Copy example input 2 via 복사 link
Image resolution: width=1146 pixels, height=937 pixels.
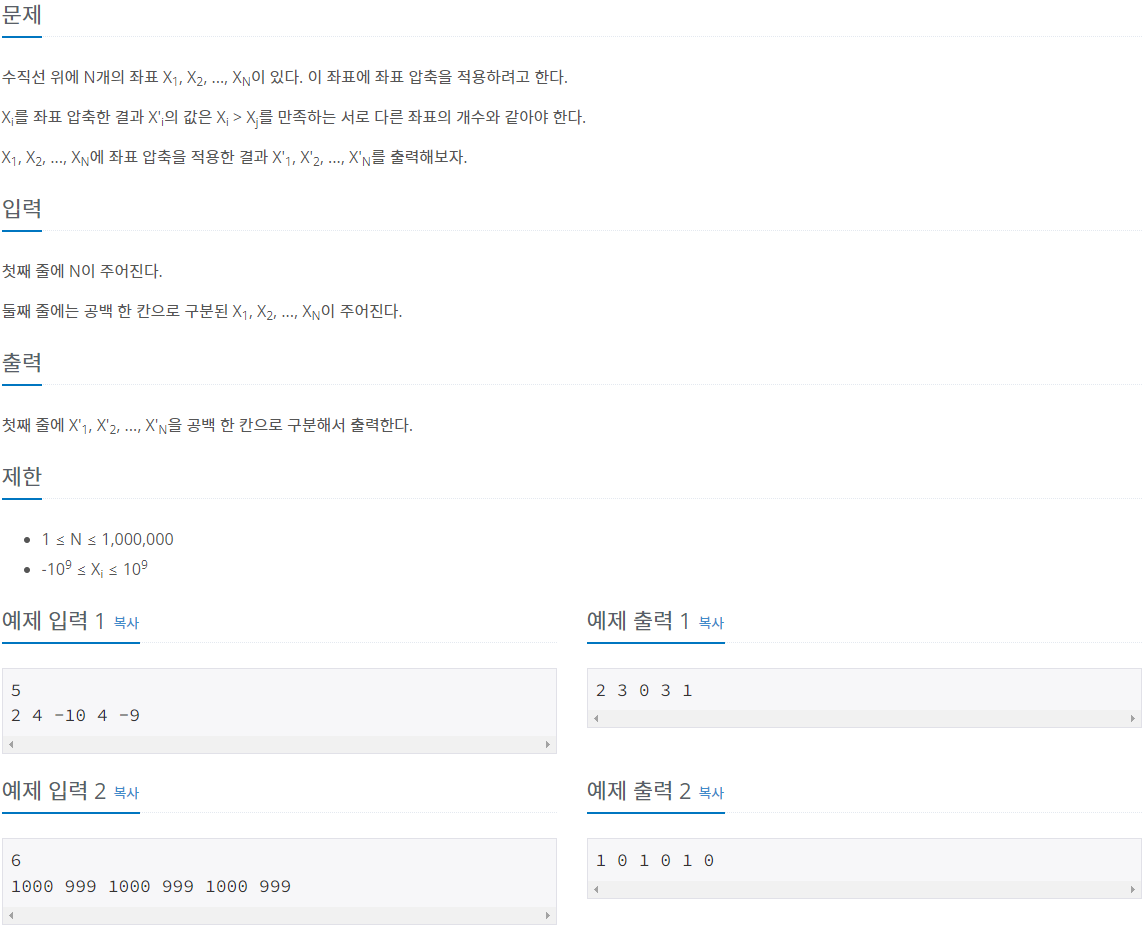[126, 792]
